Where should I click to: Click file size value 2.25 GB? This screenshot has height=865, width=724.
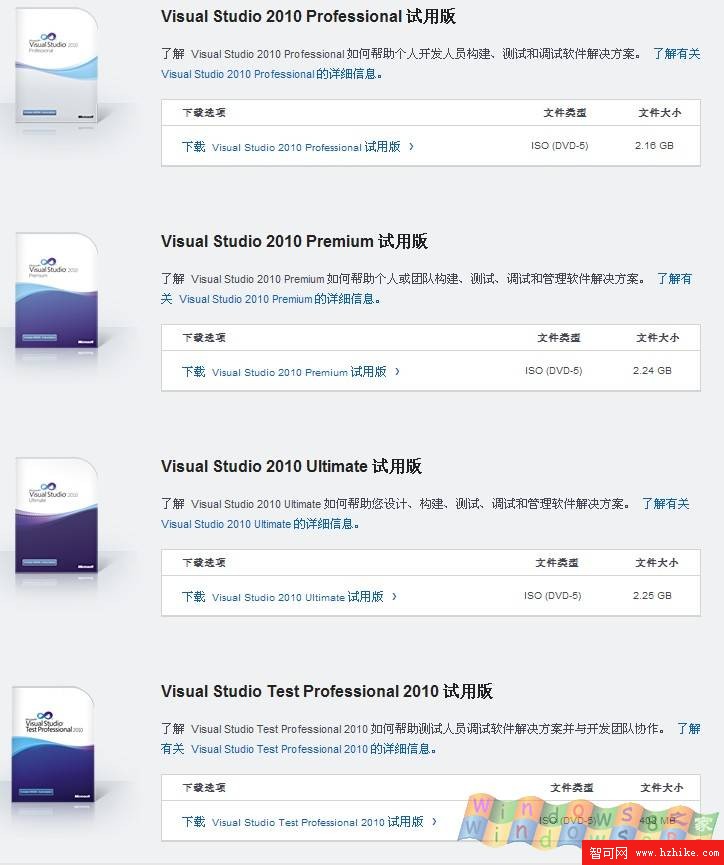coord(652,596)
